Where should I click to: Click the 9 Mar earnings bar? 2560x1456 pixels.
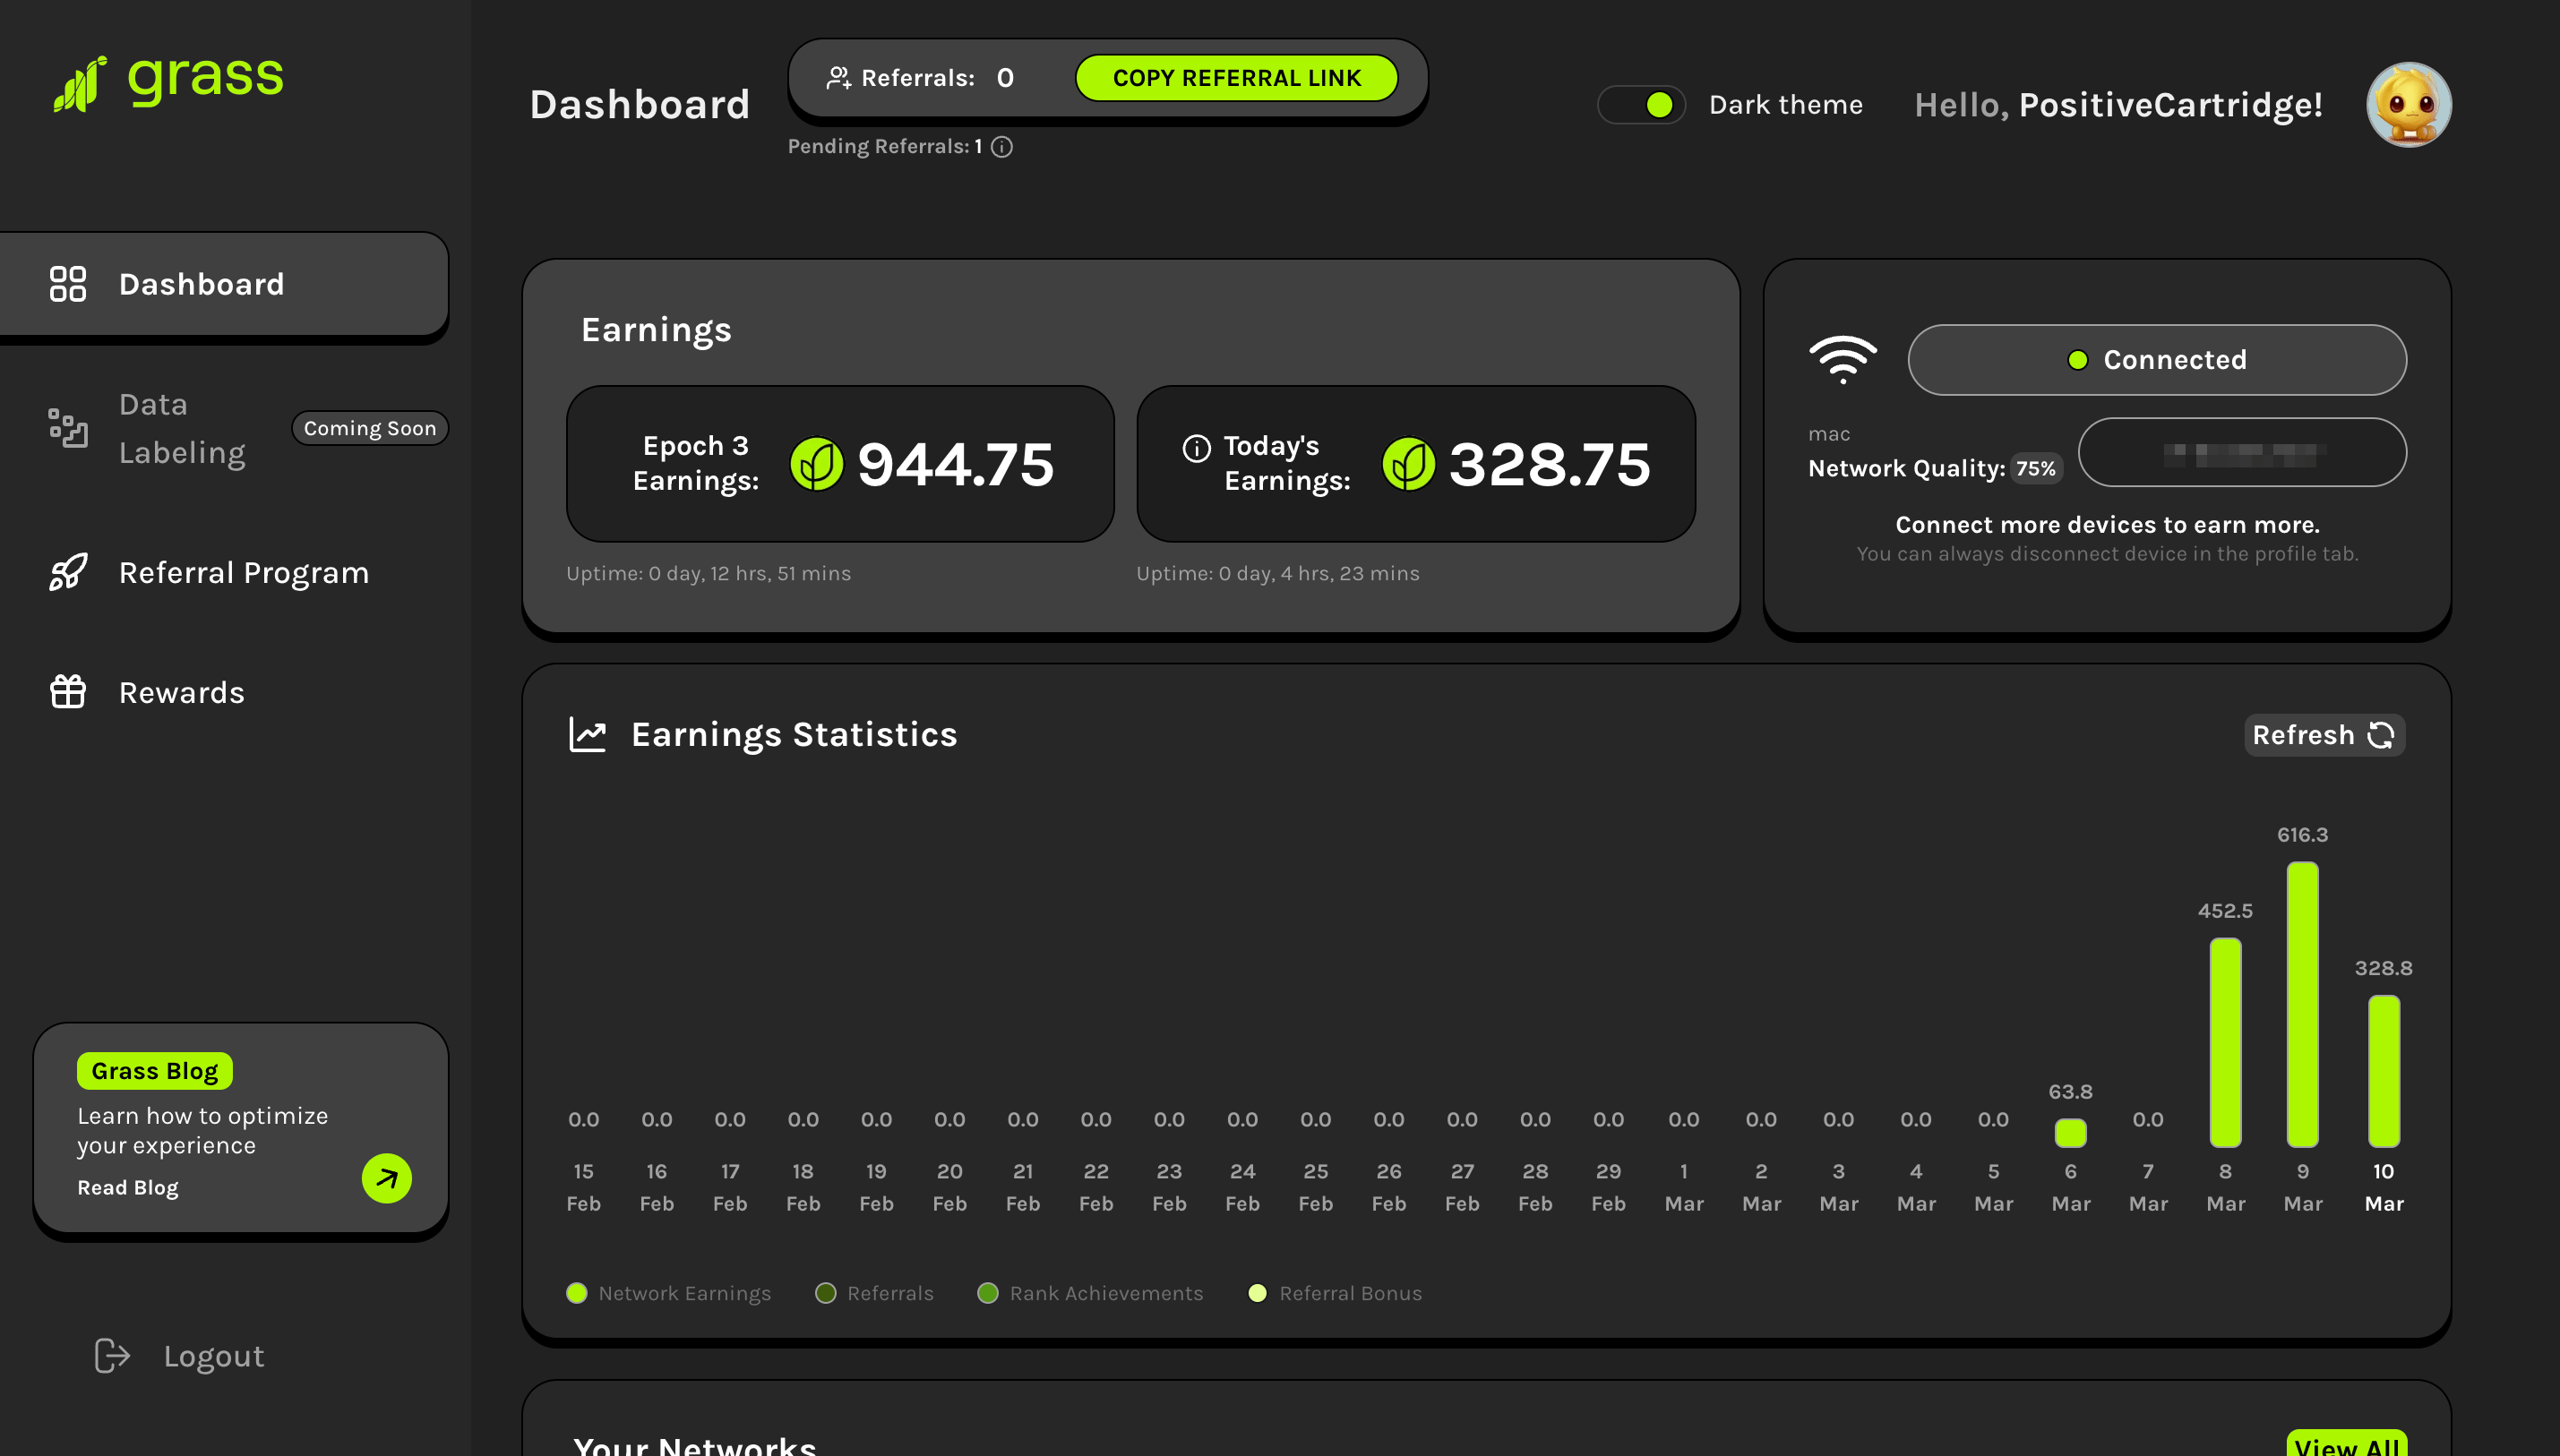(2302, 1004)
